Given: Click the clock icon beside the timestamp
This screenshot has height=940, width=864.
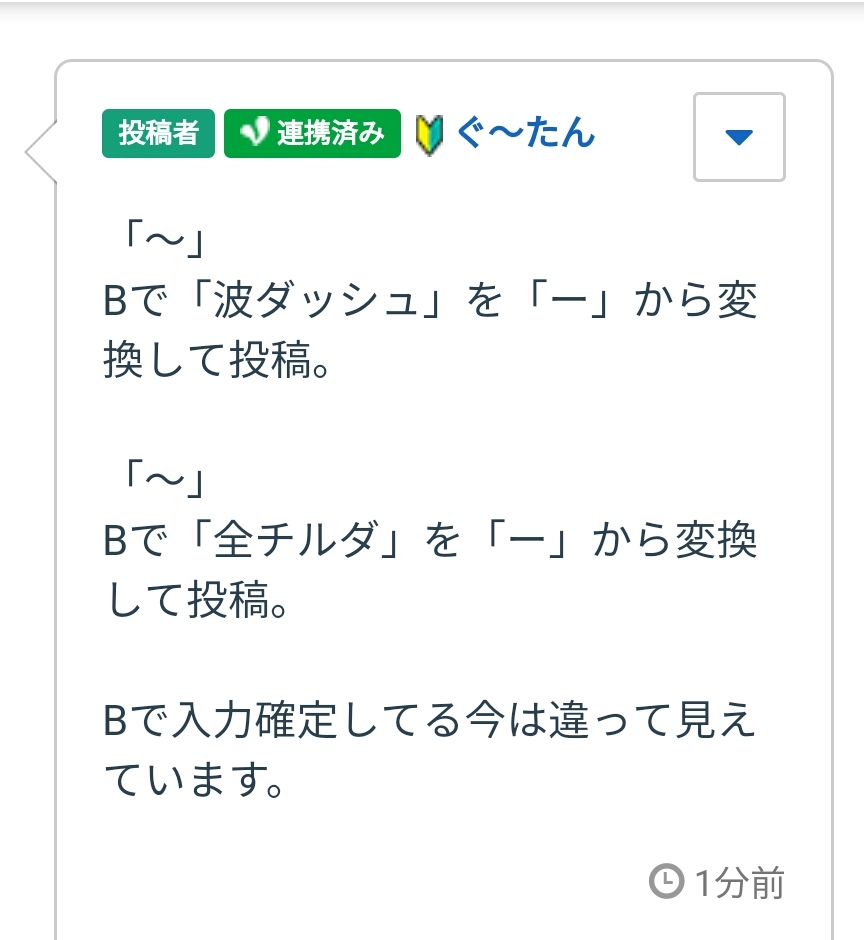Looking at the screenshot, I should [665, 881].
